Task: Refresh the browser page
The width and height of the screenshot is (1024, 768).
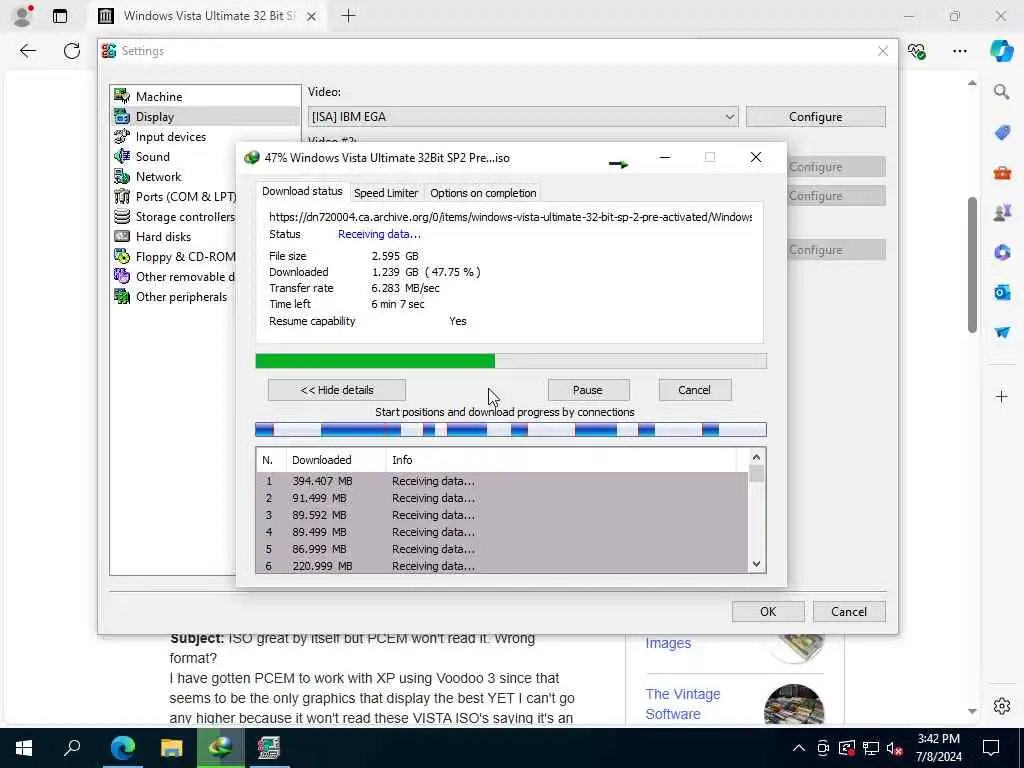Action: tap(72, 51)
